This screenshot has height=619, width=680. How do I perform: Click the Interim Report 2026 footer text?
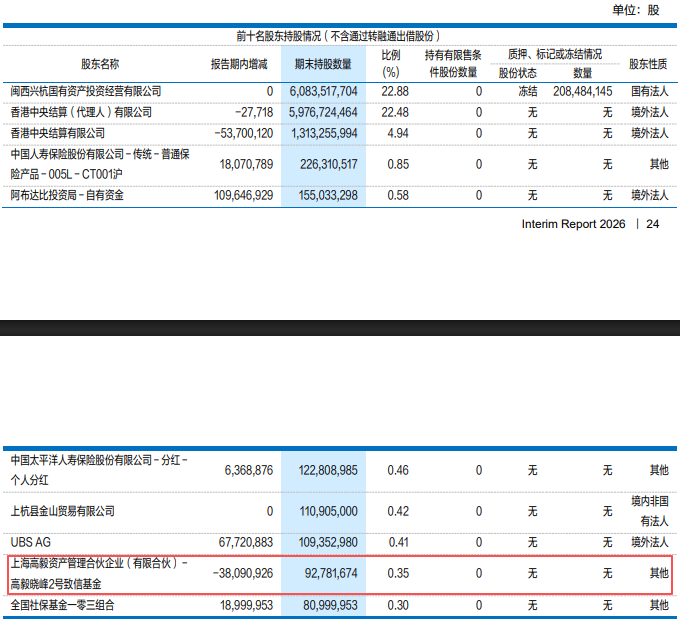click(573, 224)
